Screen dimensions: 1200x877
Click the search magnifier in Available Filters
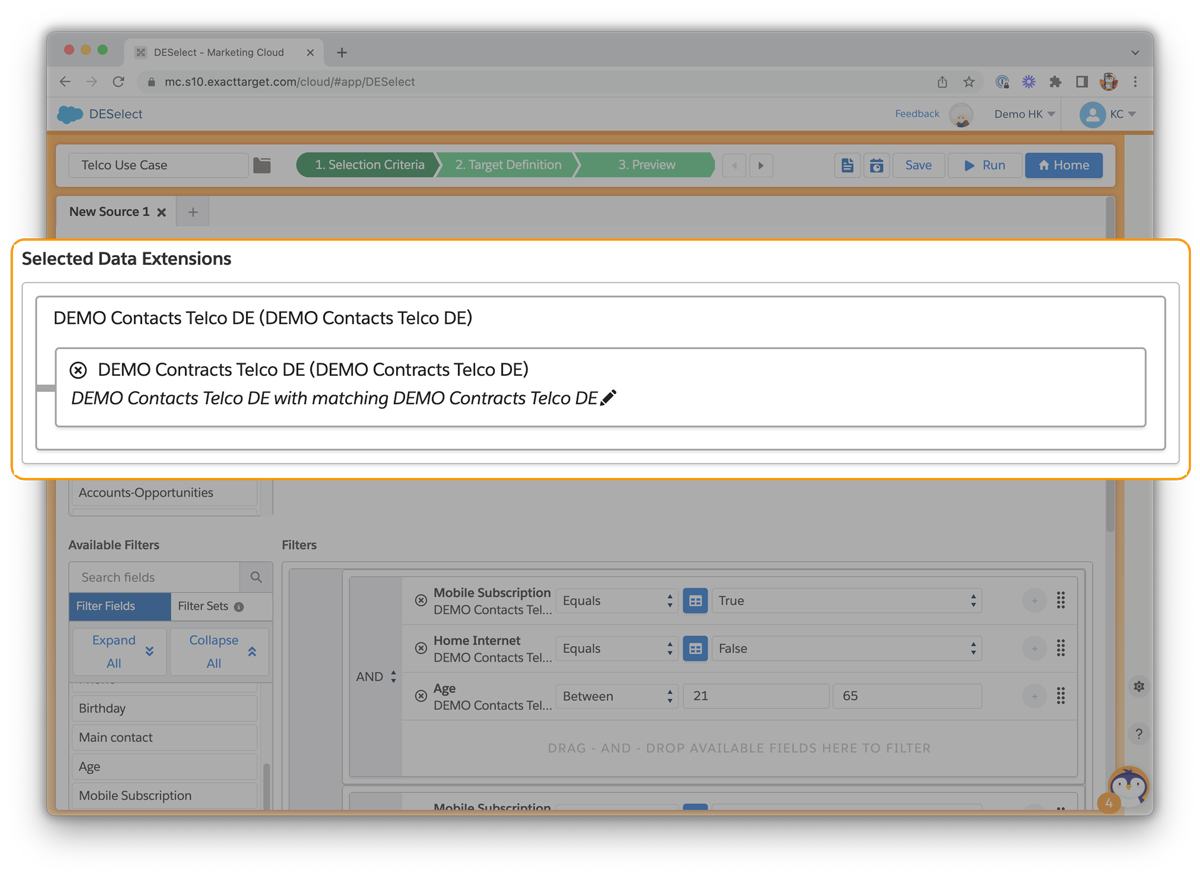click(x=256, y=577)
